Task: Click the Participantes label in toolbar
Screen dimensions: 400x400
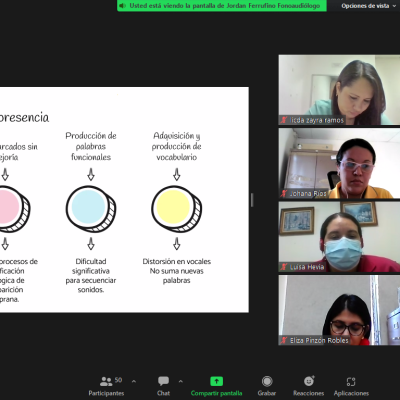Action: pos(106,393)
